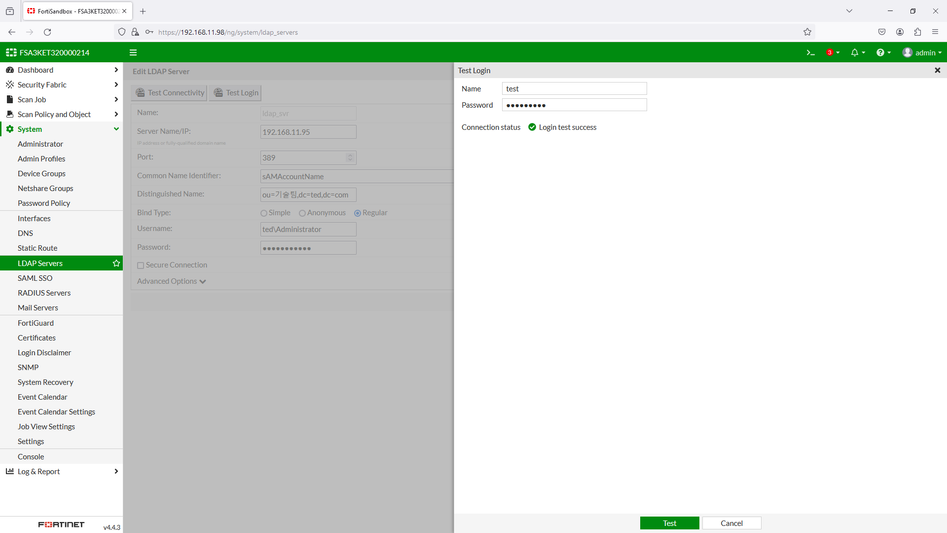Open RADIUS Servers menu item
Screen dimensions: 947x533
(x=44, y=293)
